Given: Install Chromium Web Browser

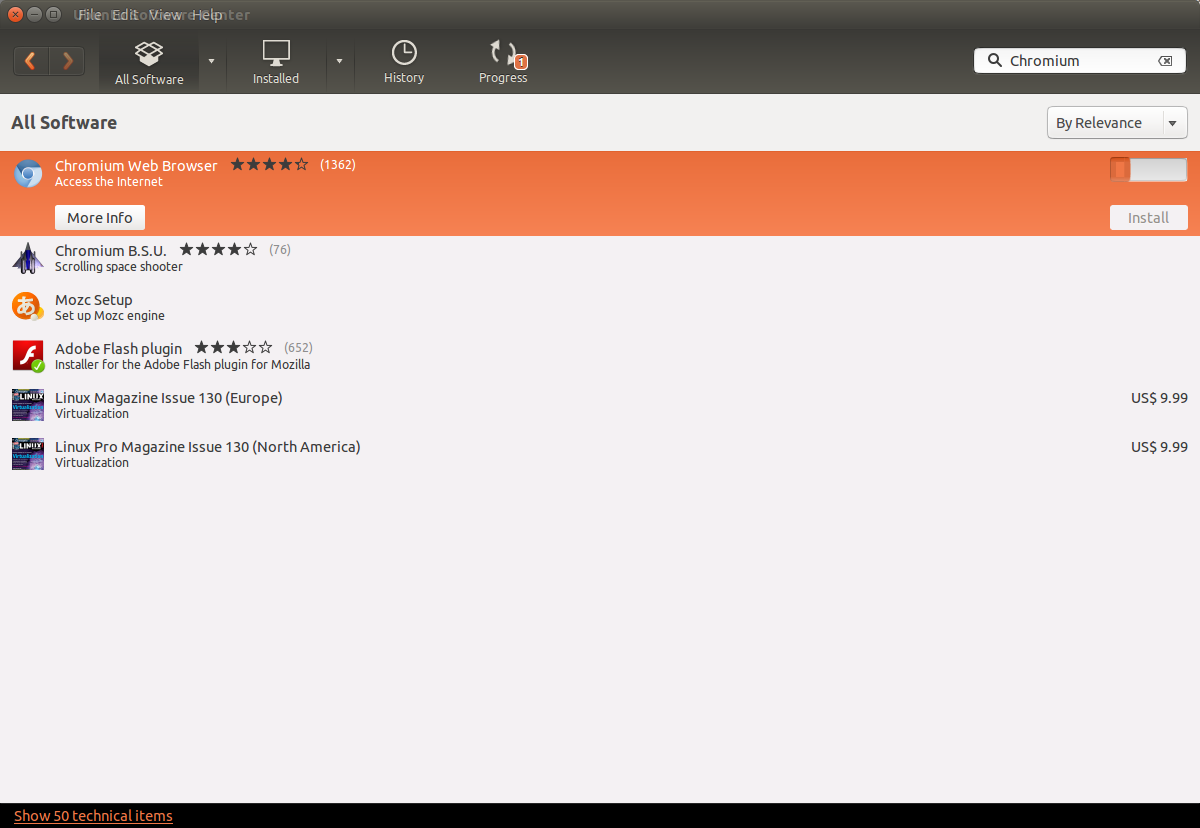Looking at the screenshot, I should click(x=1148, y=217).
